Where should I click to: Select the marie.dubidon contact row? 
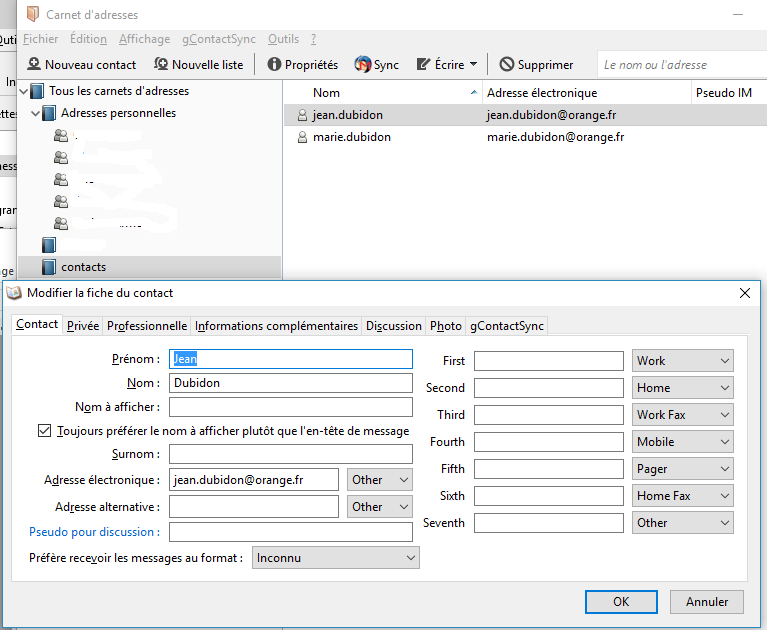[x=351, y=137]
